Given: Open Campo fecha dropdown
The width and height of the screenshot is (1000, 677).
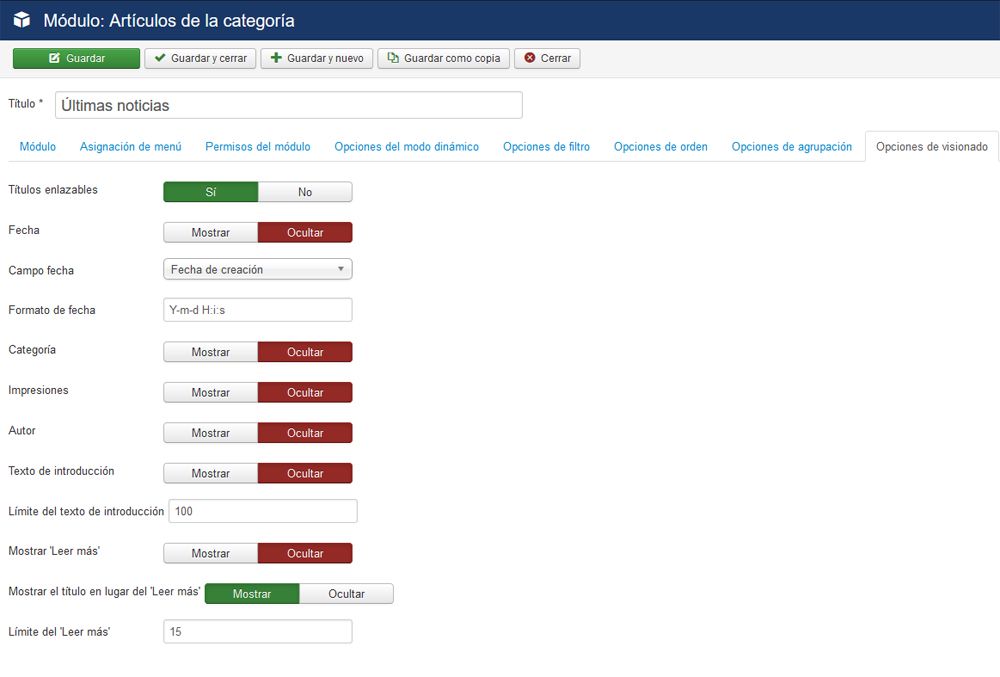Looking at the screenshot, I should [x=258, y=270].
